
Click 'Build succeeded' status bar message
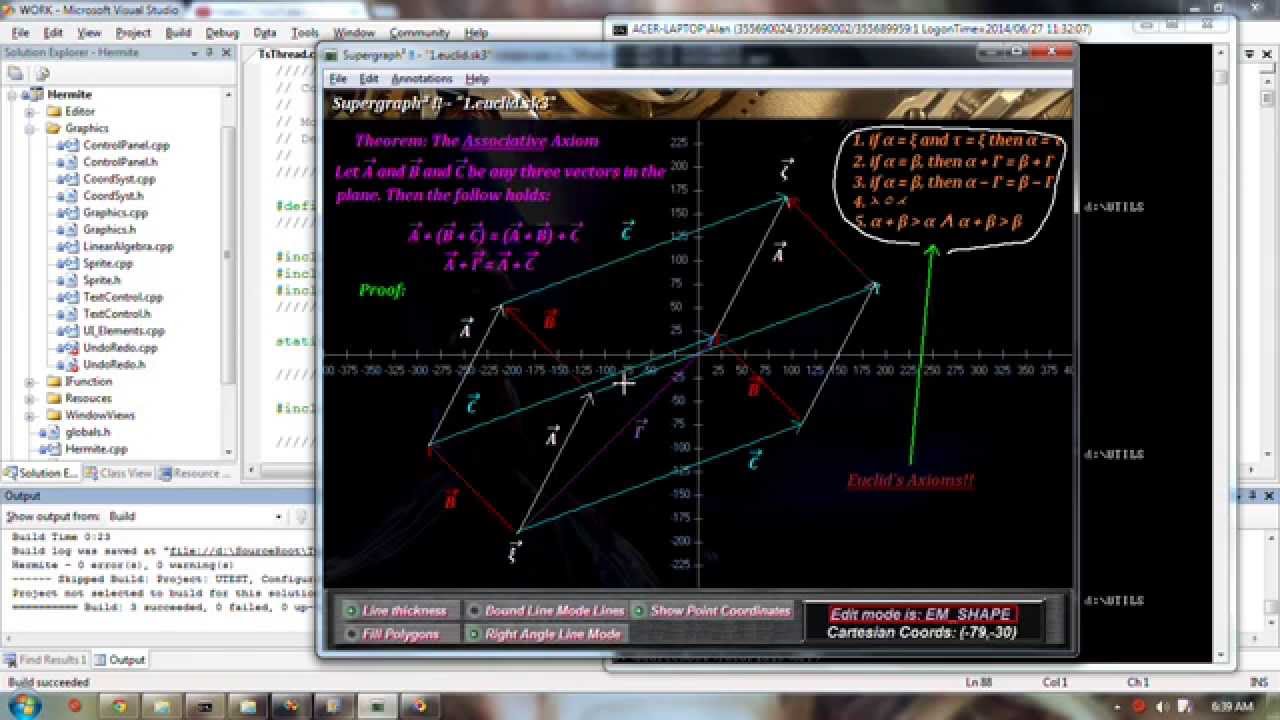(x=48, y=682)
